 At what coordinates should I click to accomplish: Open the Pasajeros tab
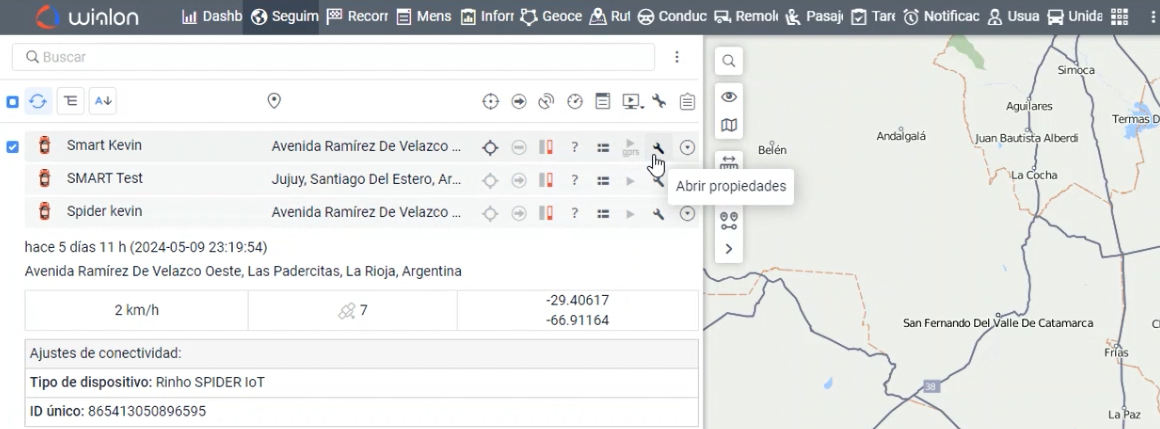pyautogui.click(x=814, y=16)
